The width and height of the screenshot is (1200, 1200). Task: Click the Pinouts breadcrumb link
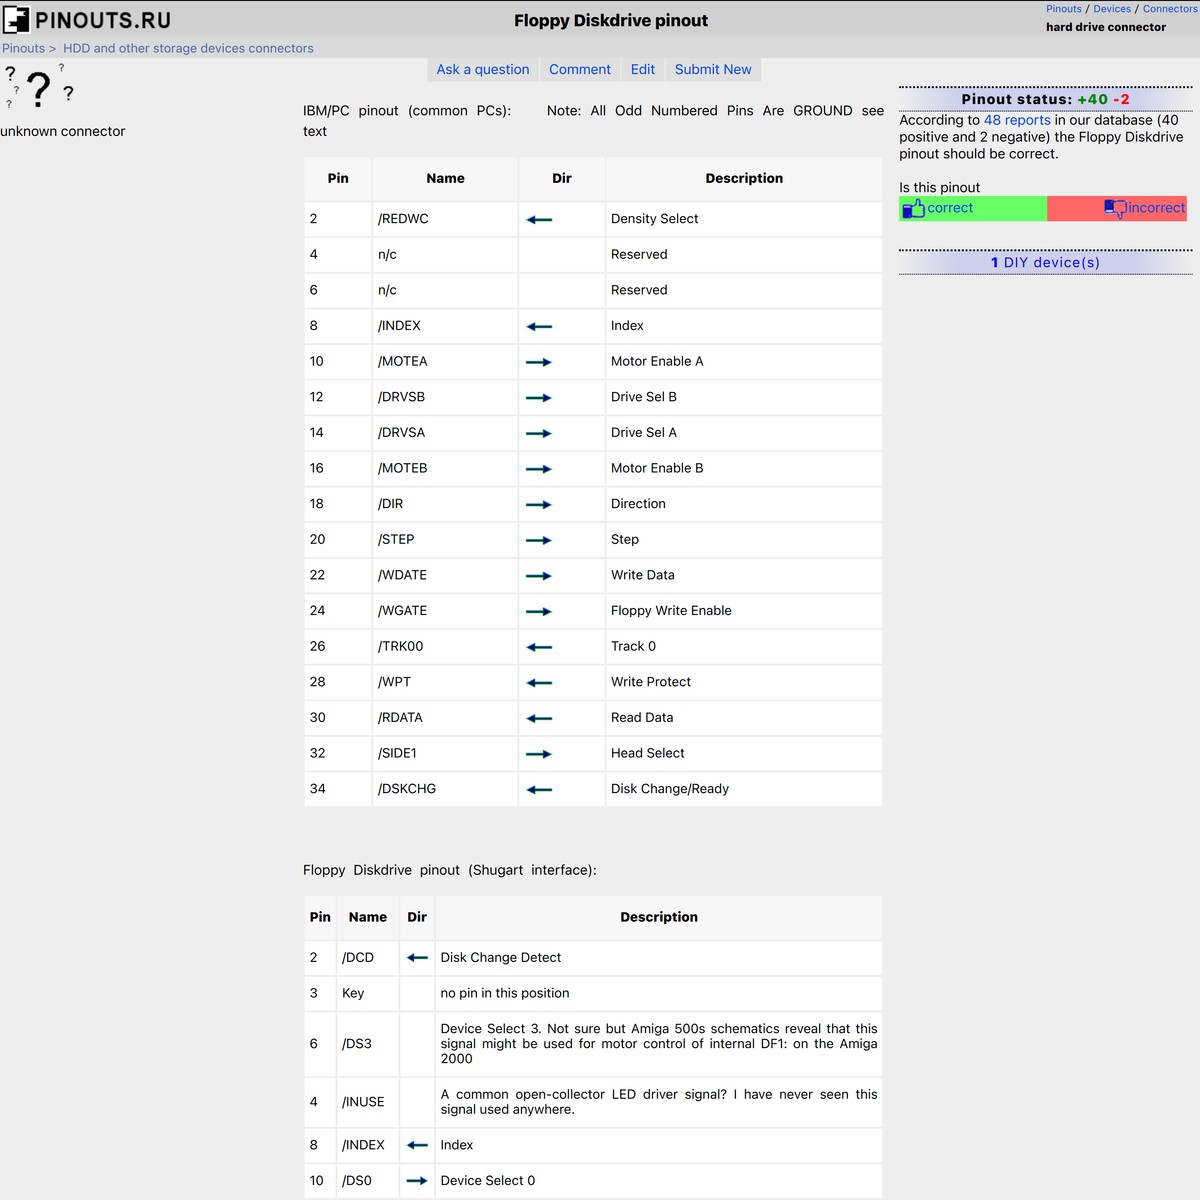point(22,47)
